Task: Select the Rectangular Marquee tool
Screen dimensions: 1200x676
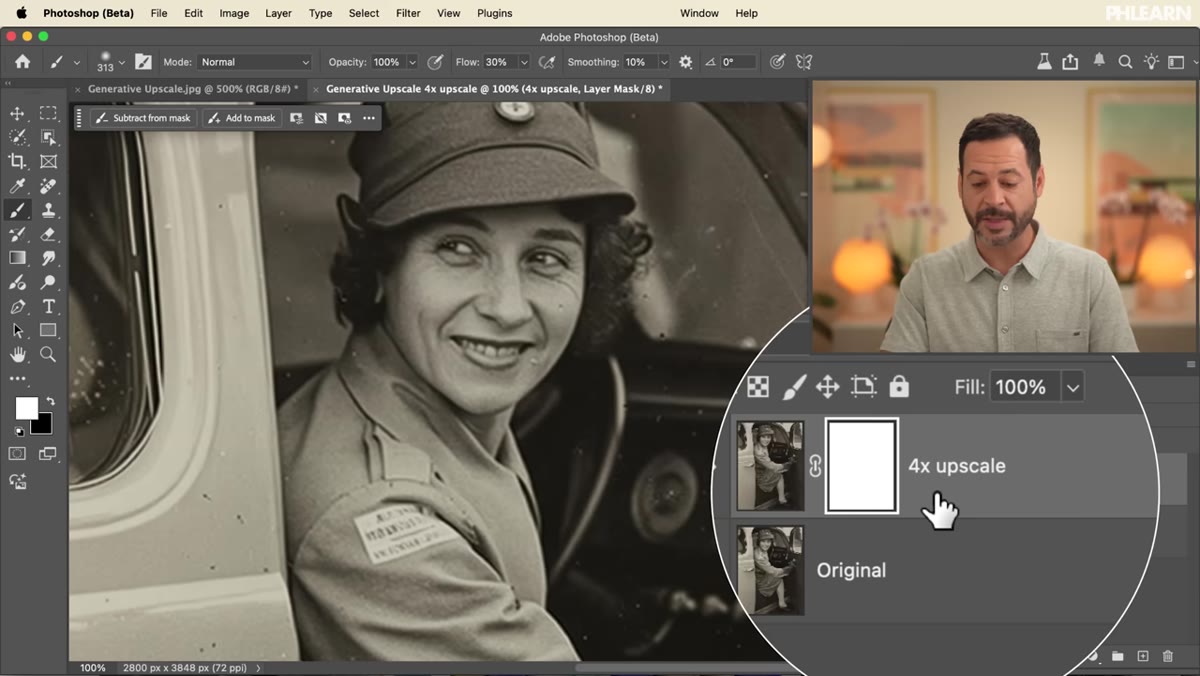Action: [x=48, y=113]
